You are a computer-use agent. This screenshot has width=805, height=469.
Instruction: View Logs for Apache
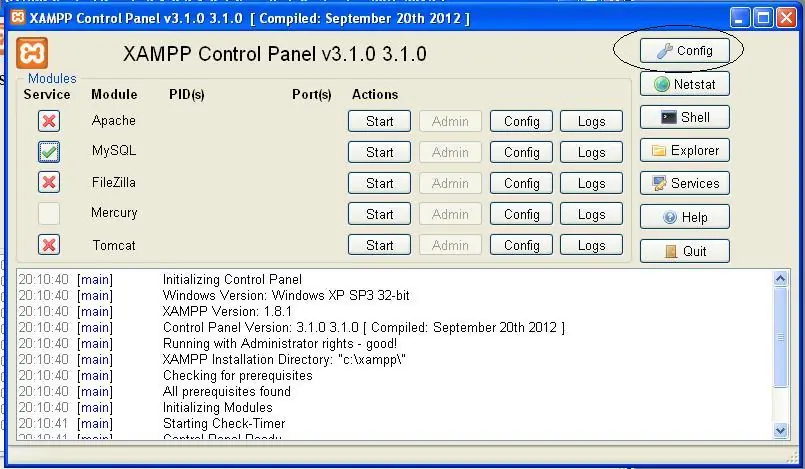591,121
